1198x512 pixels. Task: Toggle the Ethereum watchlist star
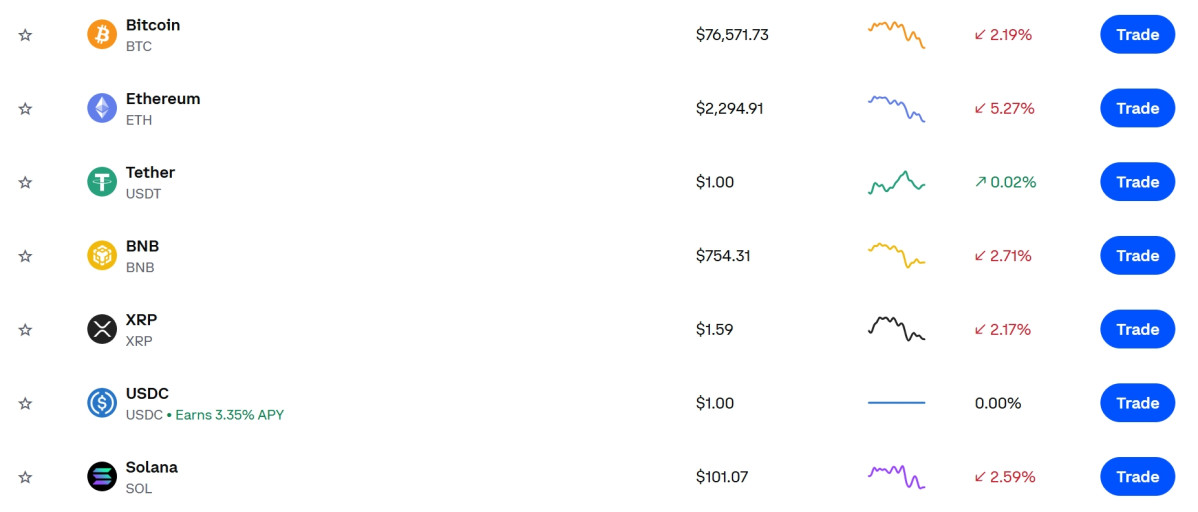tap(25, 108)
